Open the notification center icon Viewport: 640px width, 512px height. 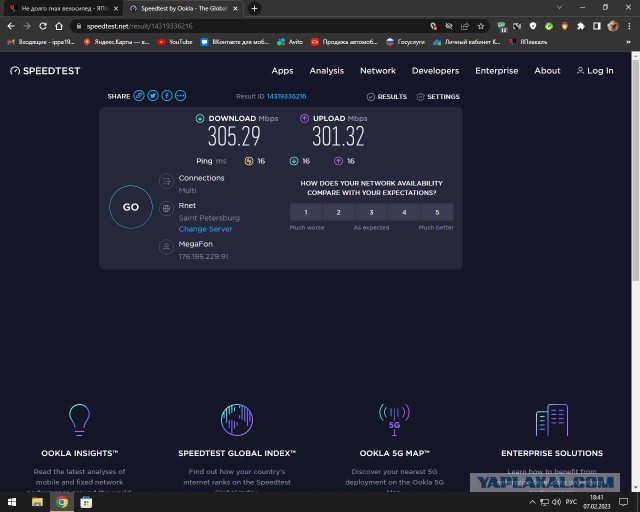[x=623, y=502]
